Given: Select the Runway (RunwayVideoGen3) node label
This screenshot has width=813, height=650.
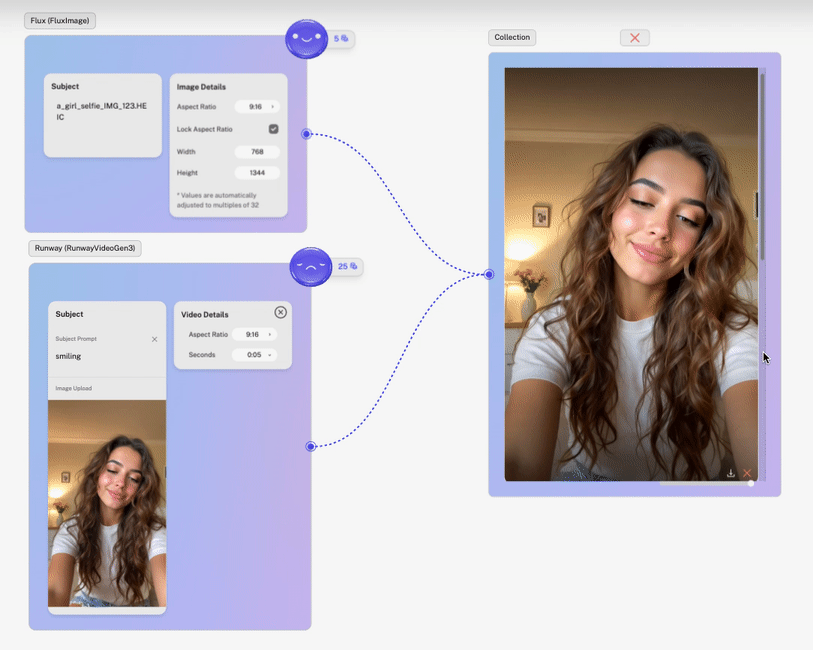Looking at the screenshot, I should [x=85, y=248].
